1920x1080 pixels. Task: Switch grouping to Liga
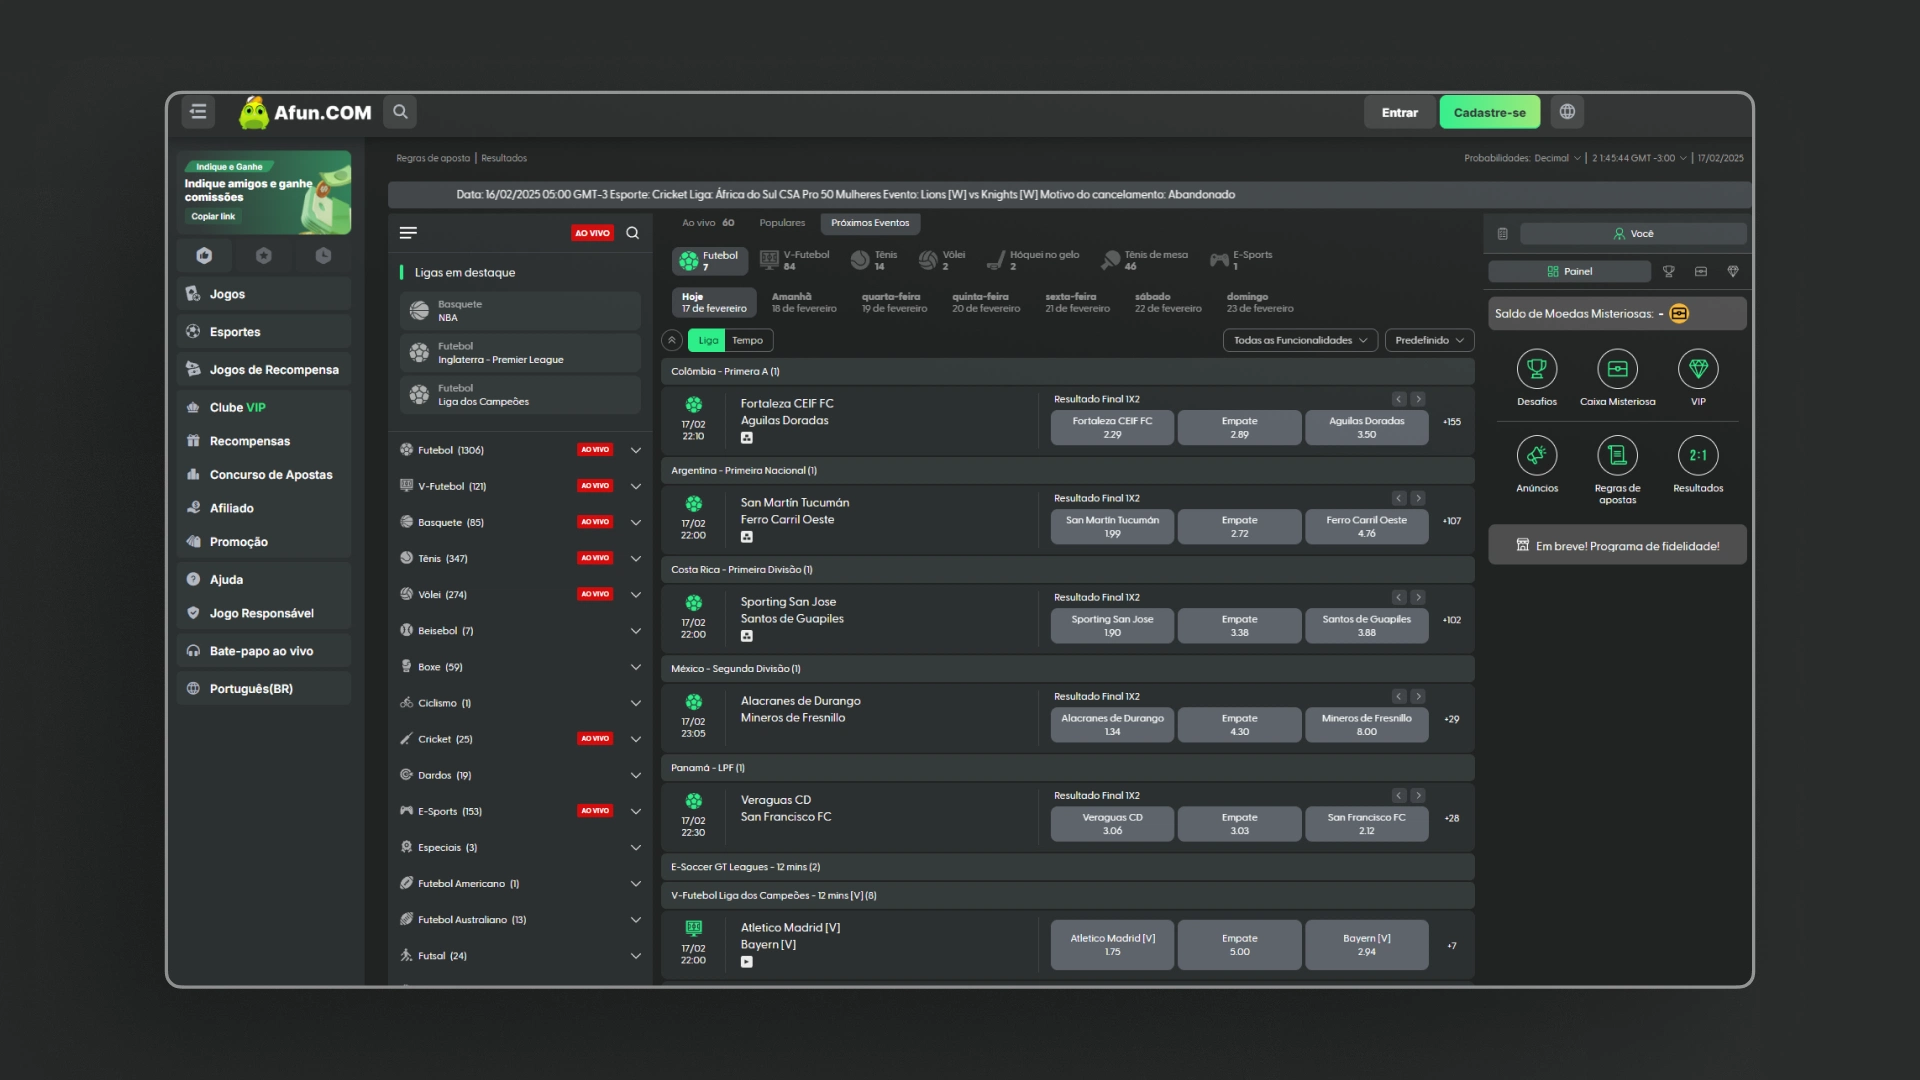point(708,340)
